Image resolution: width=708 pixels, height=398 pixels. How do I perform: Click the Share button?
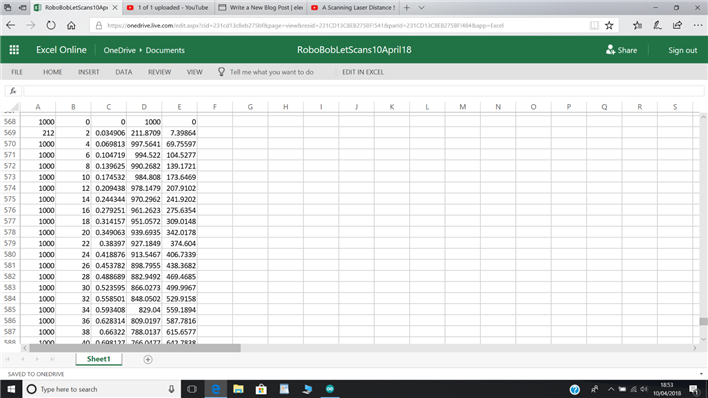coord(622,50)
